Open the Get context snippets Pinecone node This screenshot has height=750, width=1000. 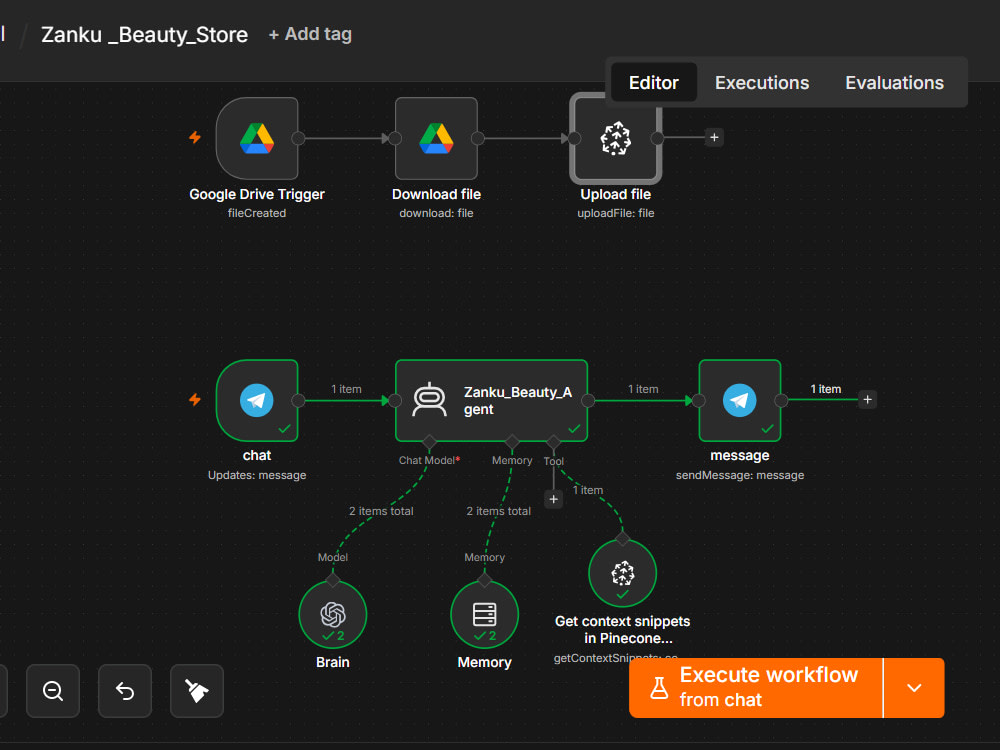(622, 573)
